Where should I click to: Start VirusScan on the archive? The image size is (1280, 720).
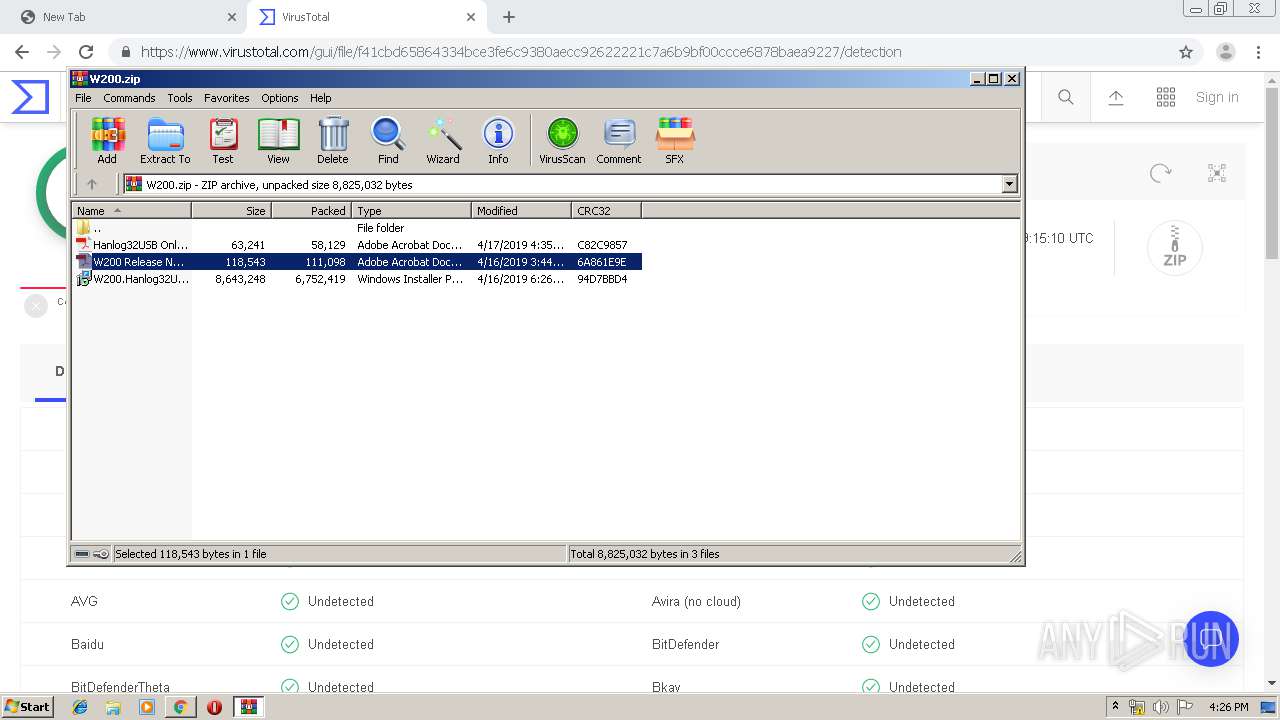pyautogui.click(x=562, y=140)
